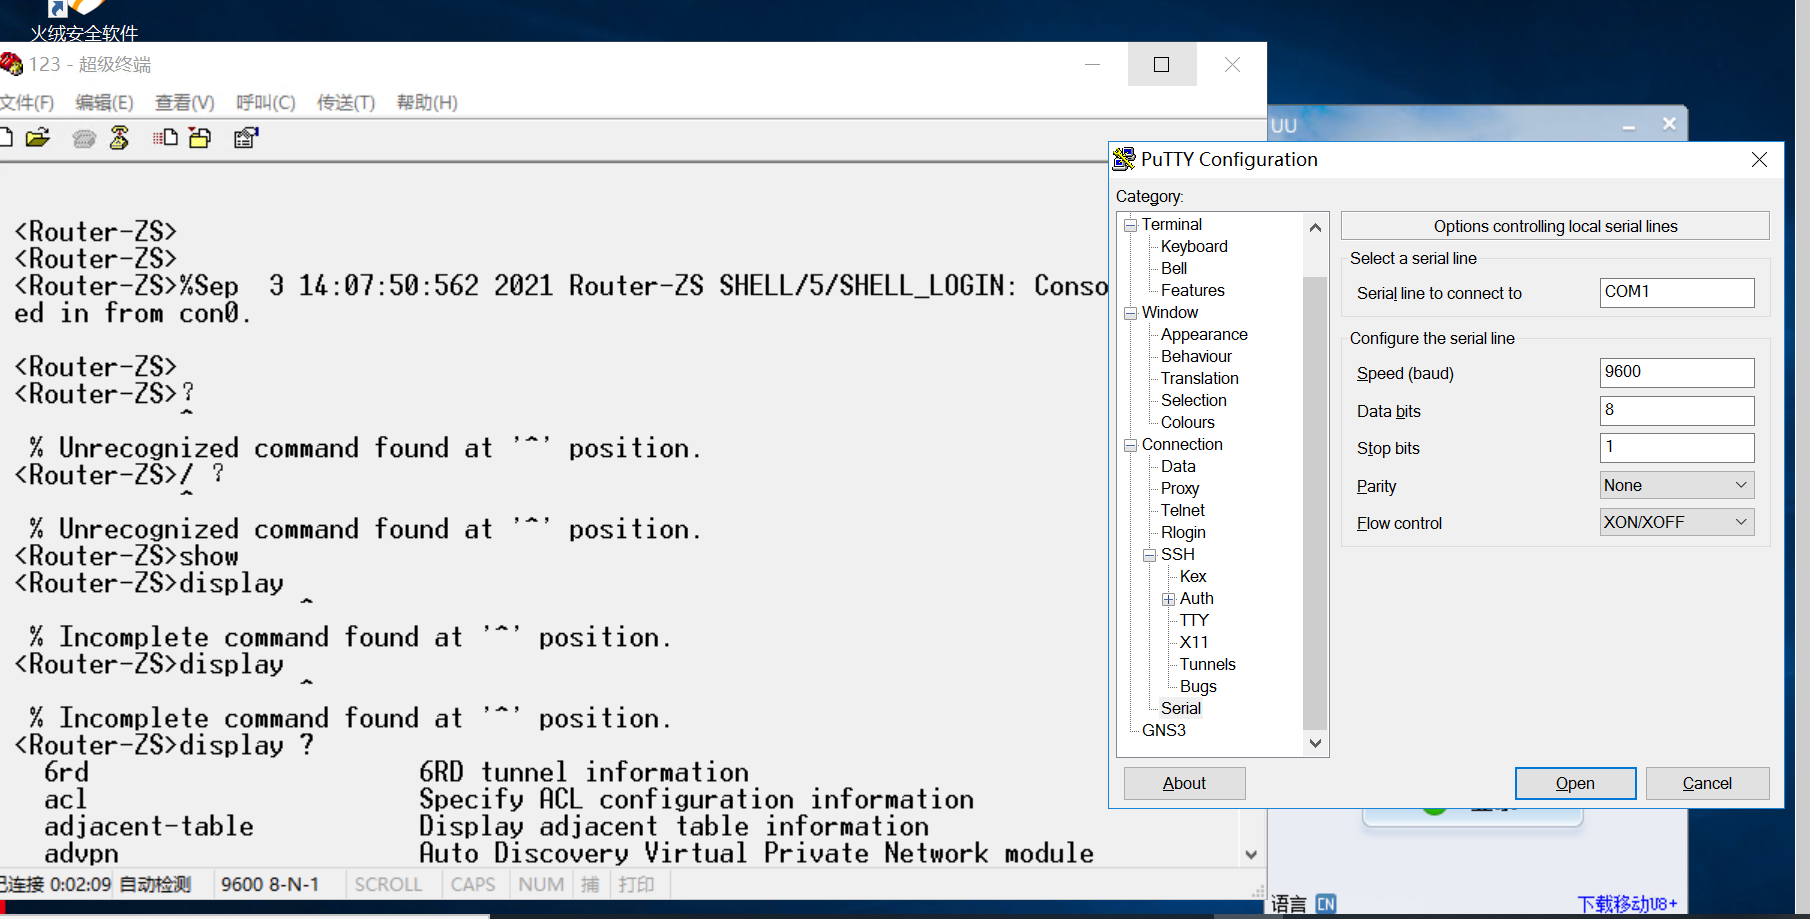Screen dimensions: 1810x919
Task: Click the About button in PuTTY
Action: [x=1185, y=783]
